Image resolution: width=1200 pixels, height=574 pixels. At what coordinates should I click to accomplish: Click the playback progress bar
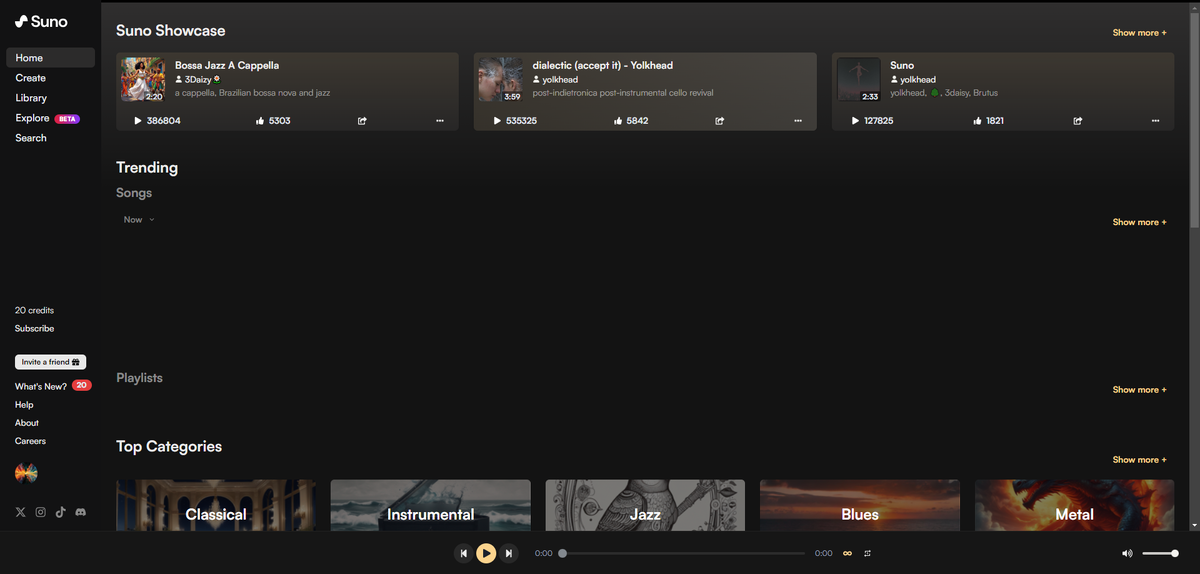click(683, 553)
